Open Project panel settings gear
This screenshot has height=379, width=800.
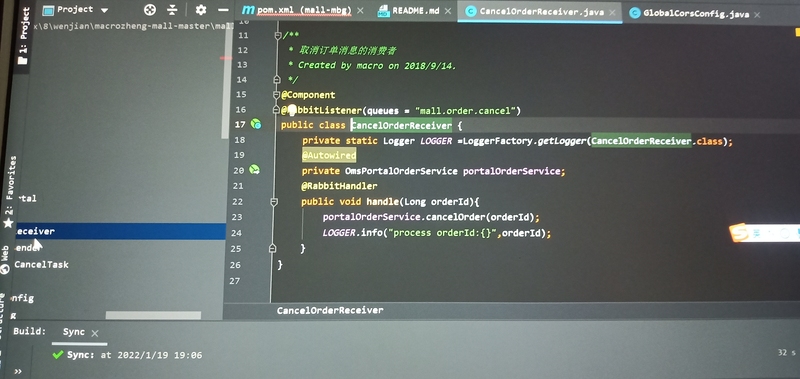(x=201, y=10)
